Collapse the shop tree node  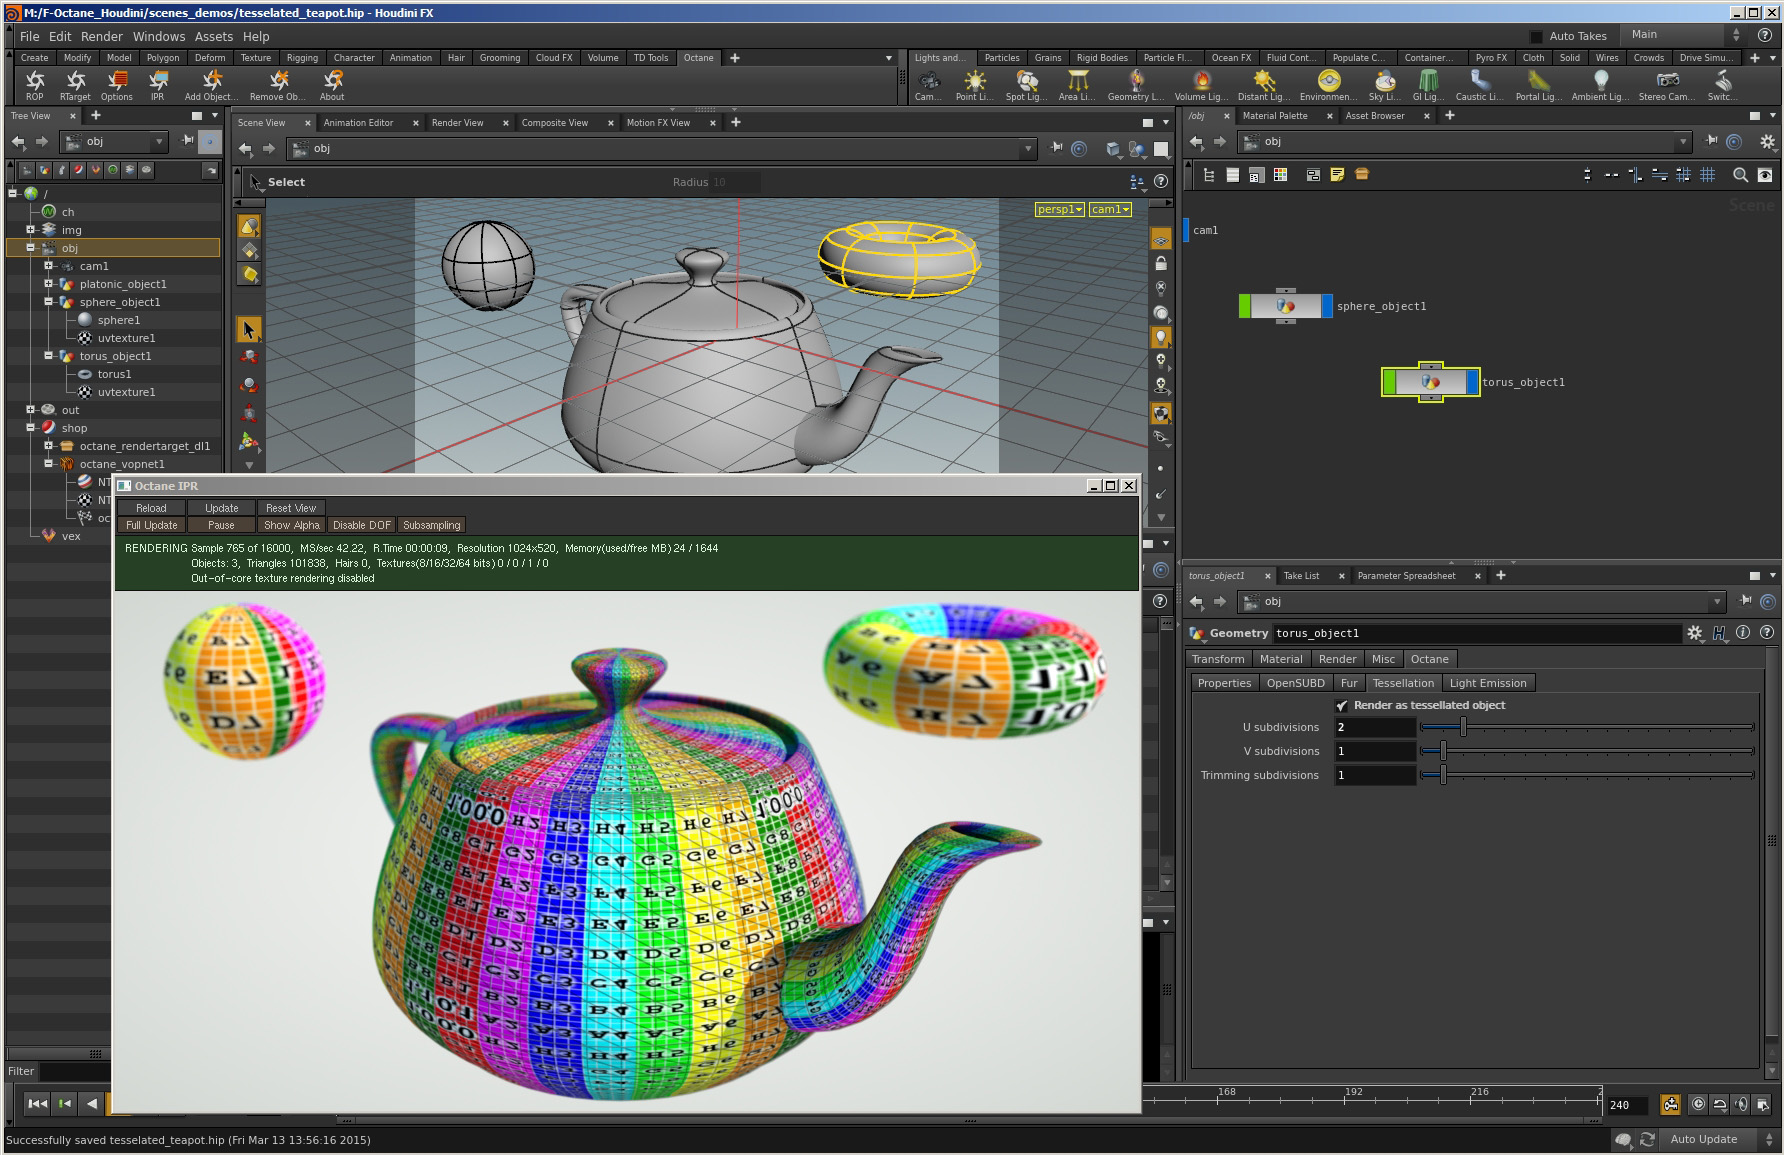[30, 428]
